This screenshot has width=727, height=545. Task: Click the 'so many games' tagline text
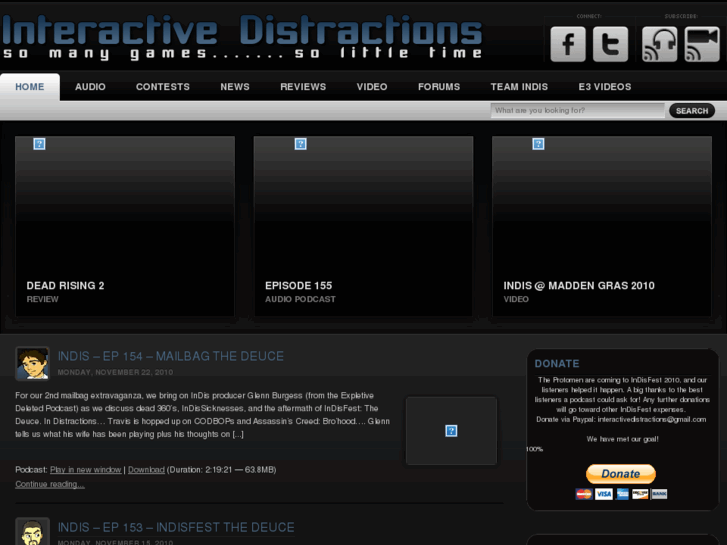click(104, 54)
